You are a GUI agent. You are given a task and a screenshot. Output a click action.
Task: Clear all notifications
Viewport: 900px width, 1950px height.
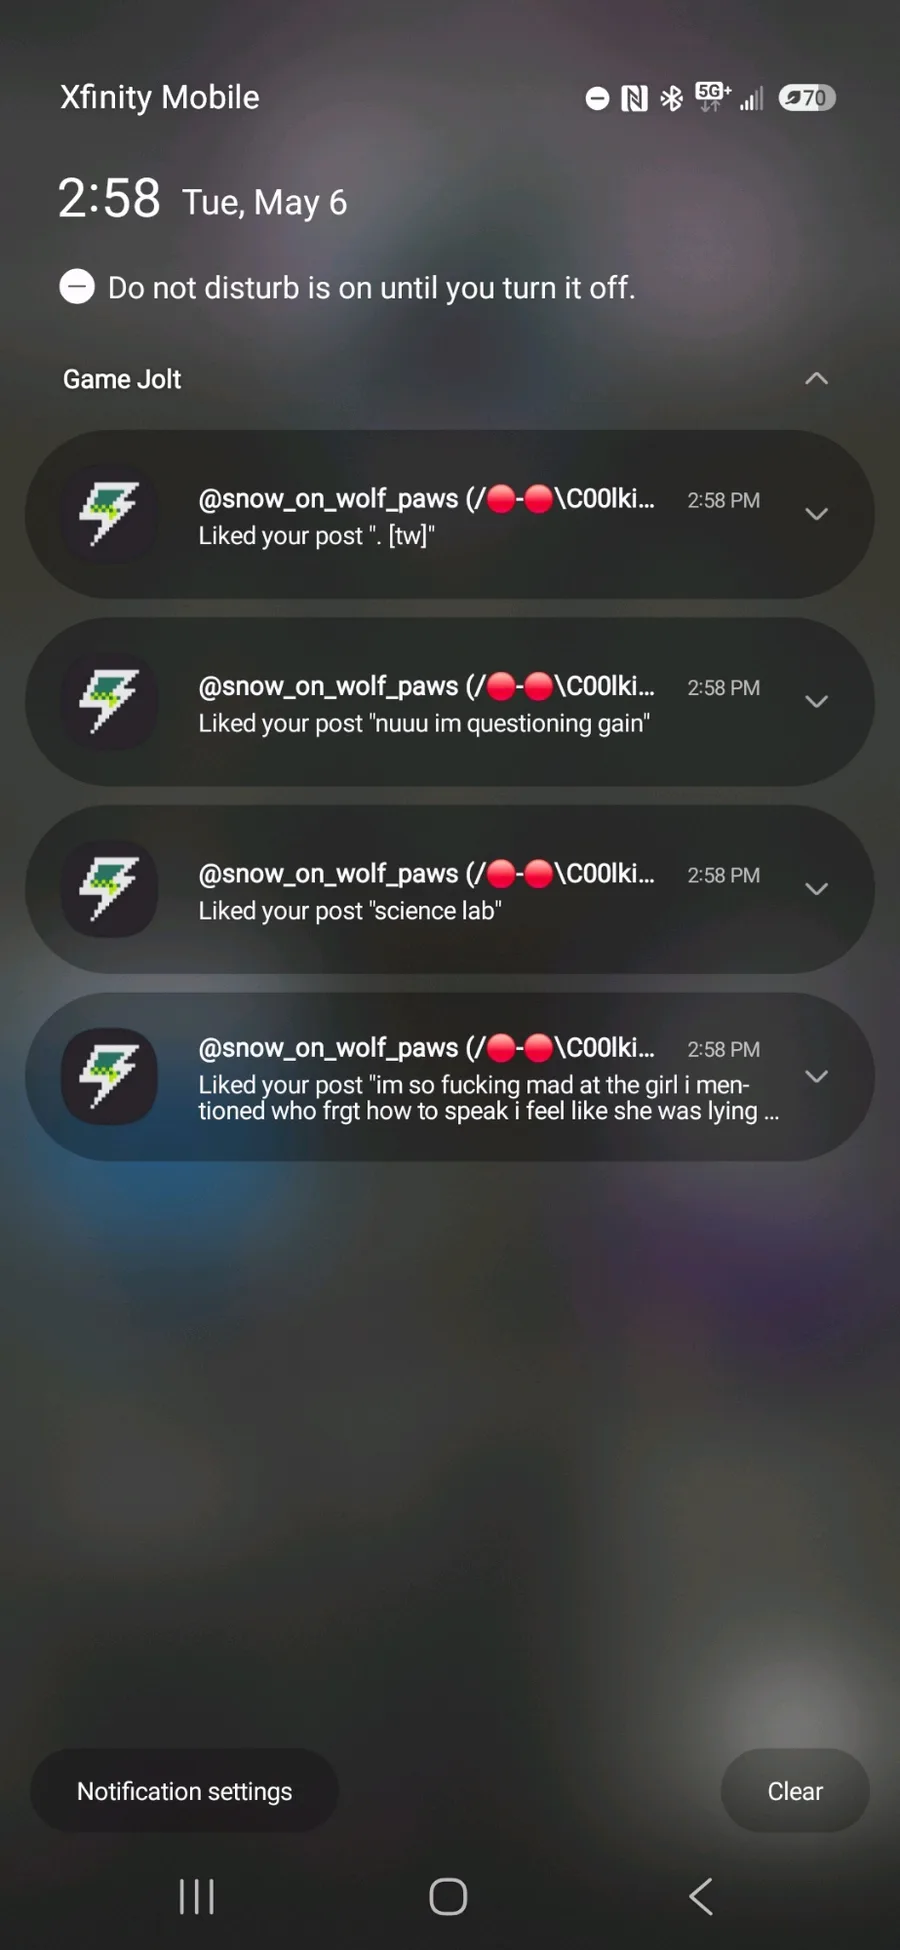click(795, 1791)
